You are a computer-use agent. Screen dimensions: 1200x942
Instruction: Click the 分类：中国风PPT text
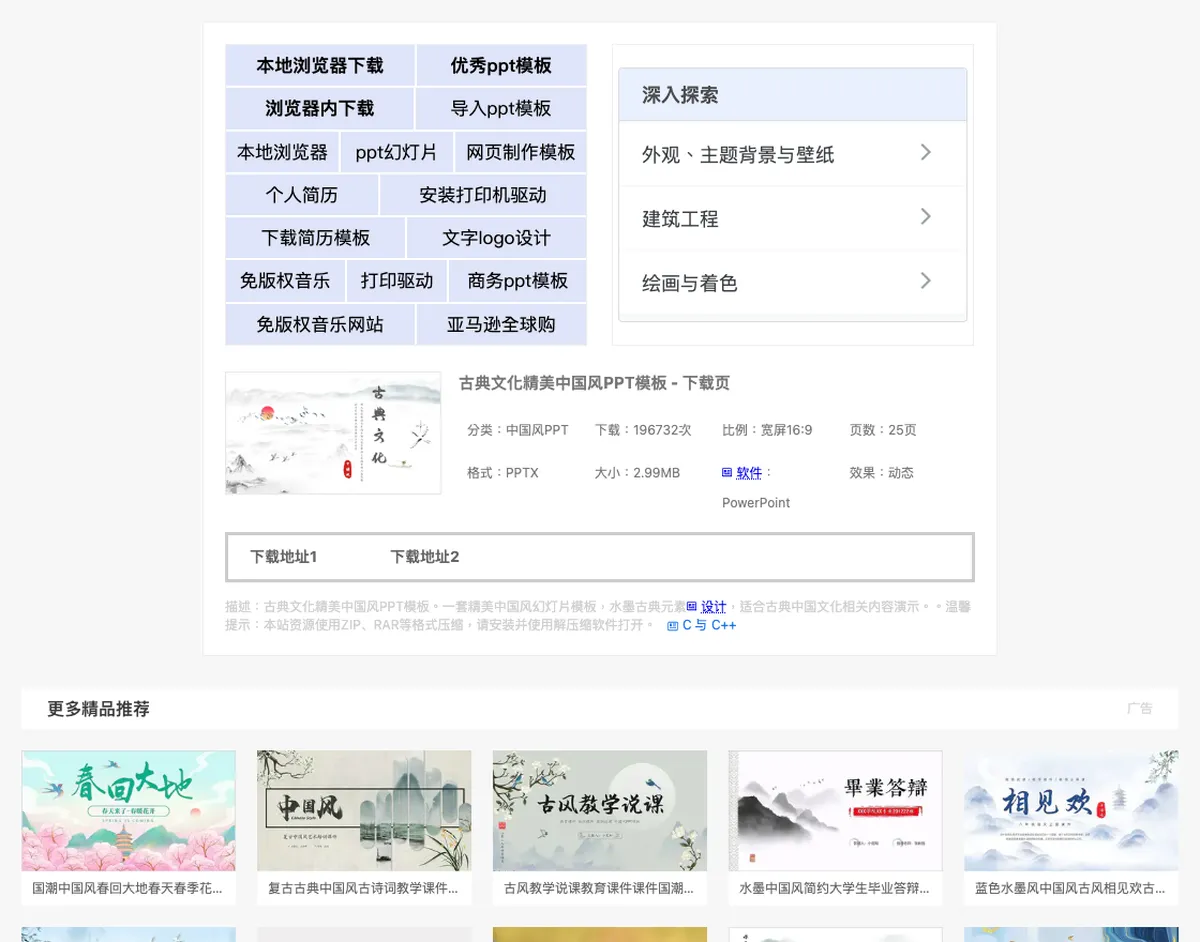point(517,430)
